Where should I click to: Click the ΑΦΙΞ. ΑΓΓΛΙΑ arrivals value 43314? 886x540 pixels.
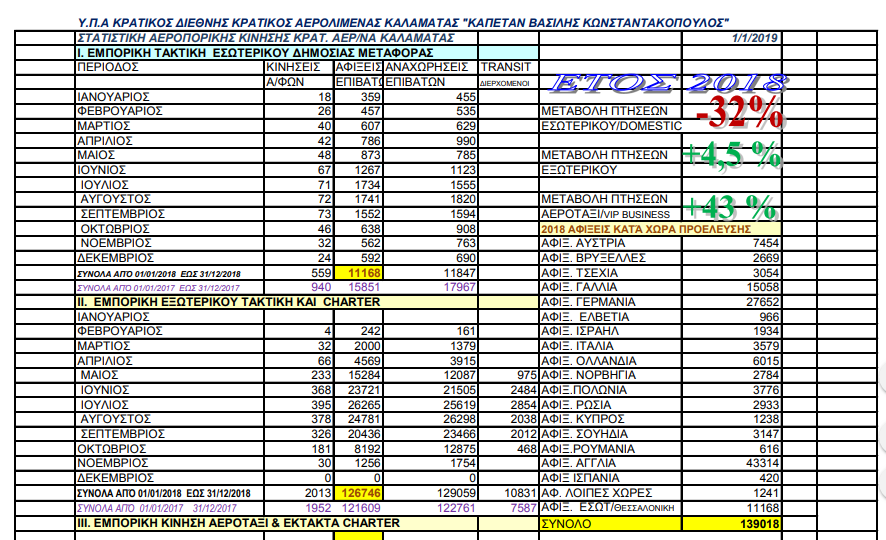coord(762,463)
